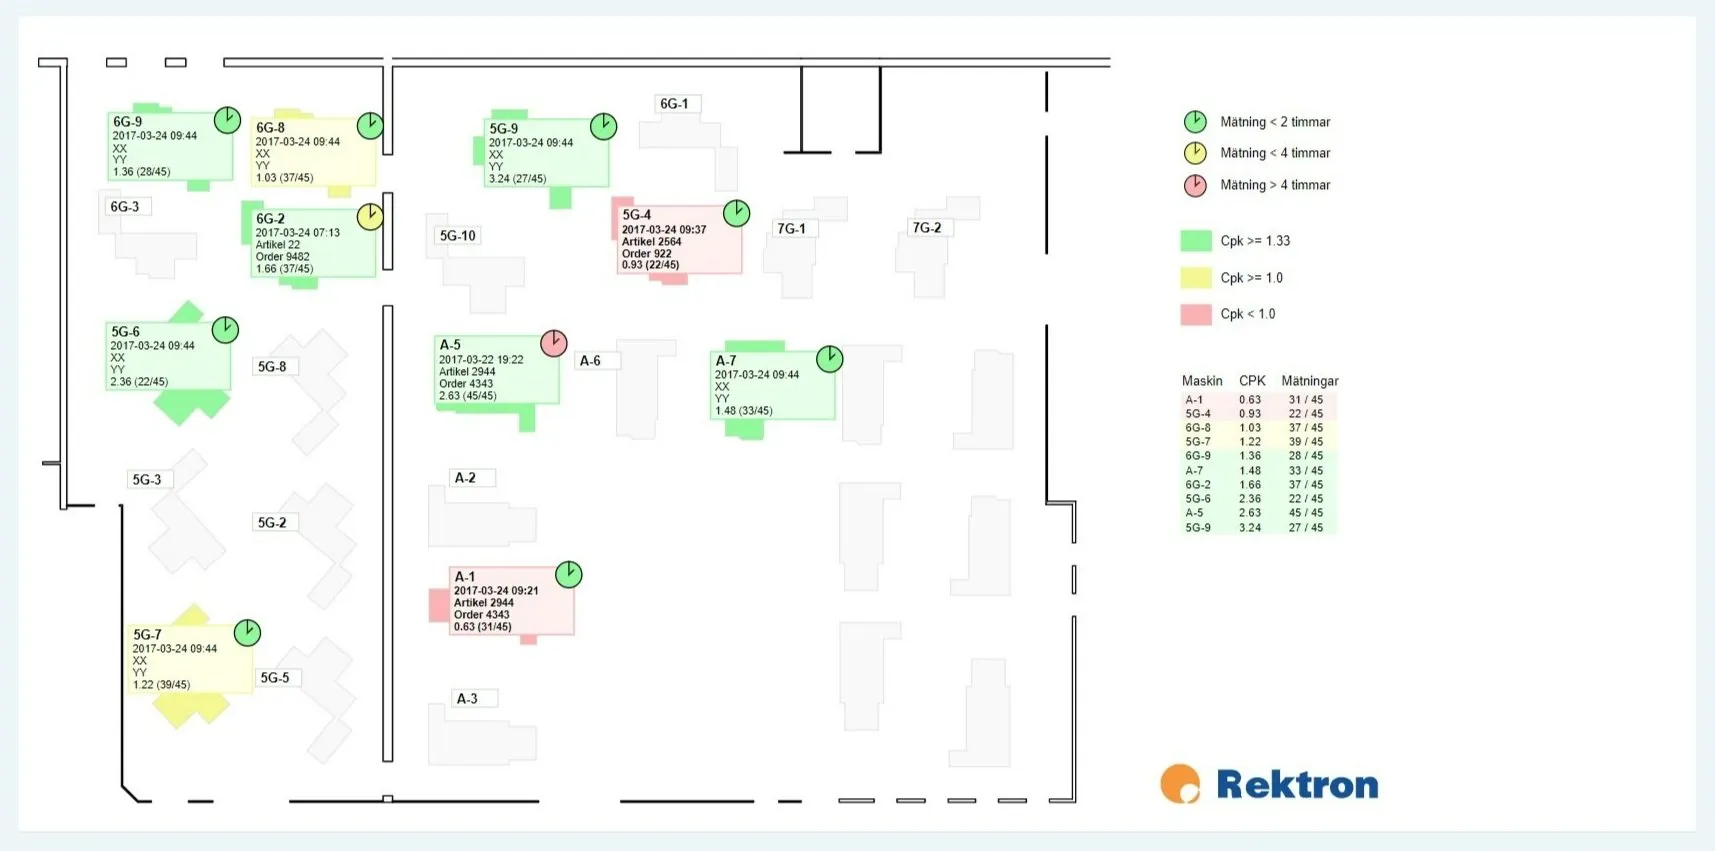Click the red clock icon on machine A-5
The image size is (1715, 851).
click(554, 343)
